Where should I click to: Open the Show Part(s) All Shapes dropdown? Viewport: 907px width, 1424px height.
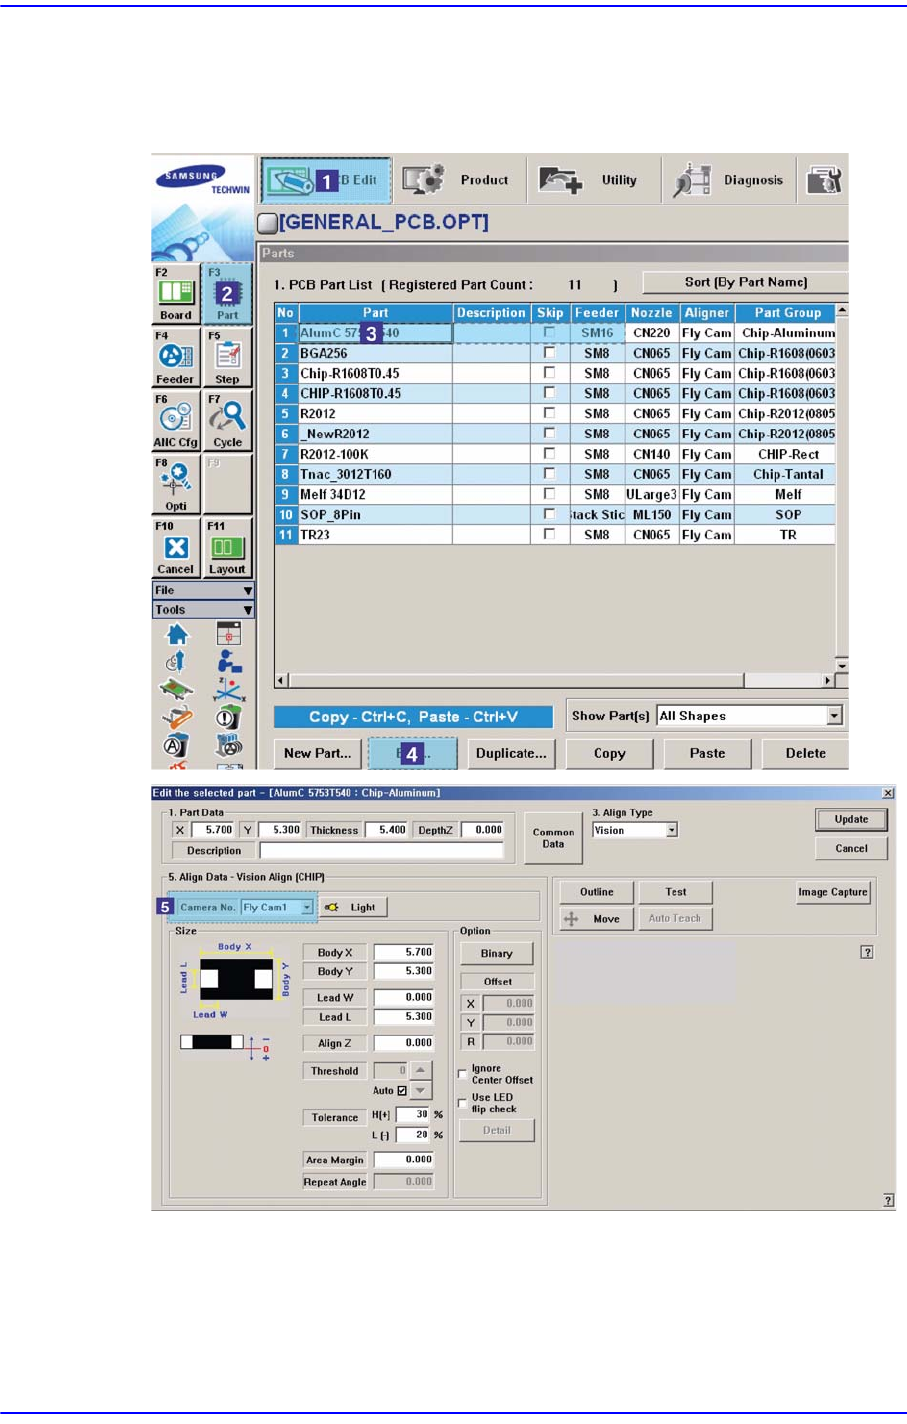834,716
